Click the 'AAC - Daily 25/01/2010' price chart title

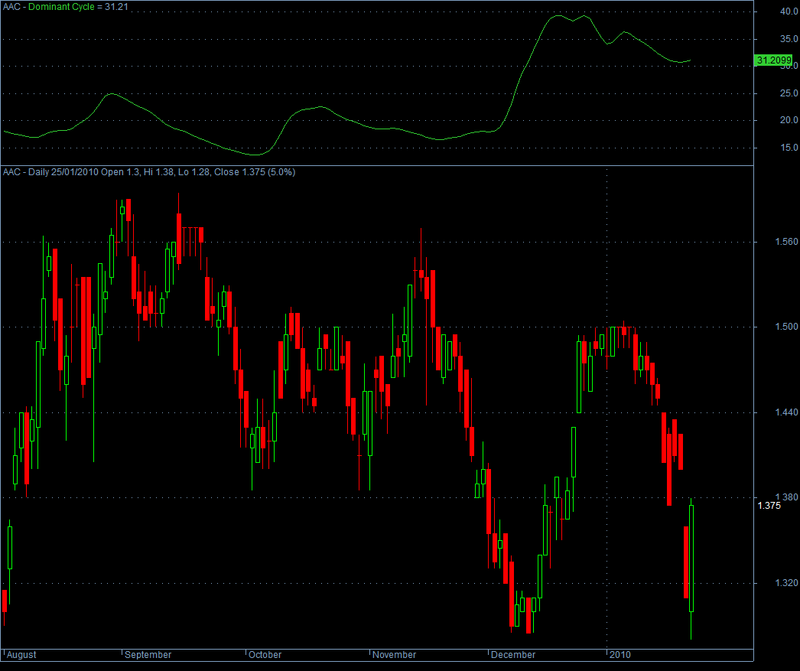(149, 172)
